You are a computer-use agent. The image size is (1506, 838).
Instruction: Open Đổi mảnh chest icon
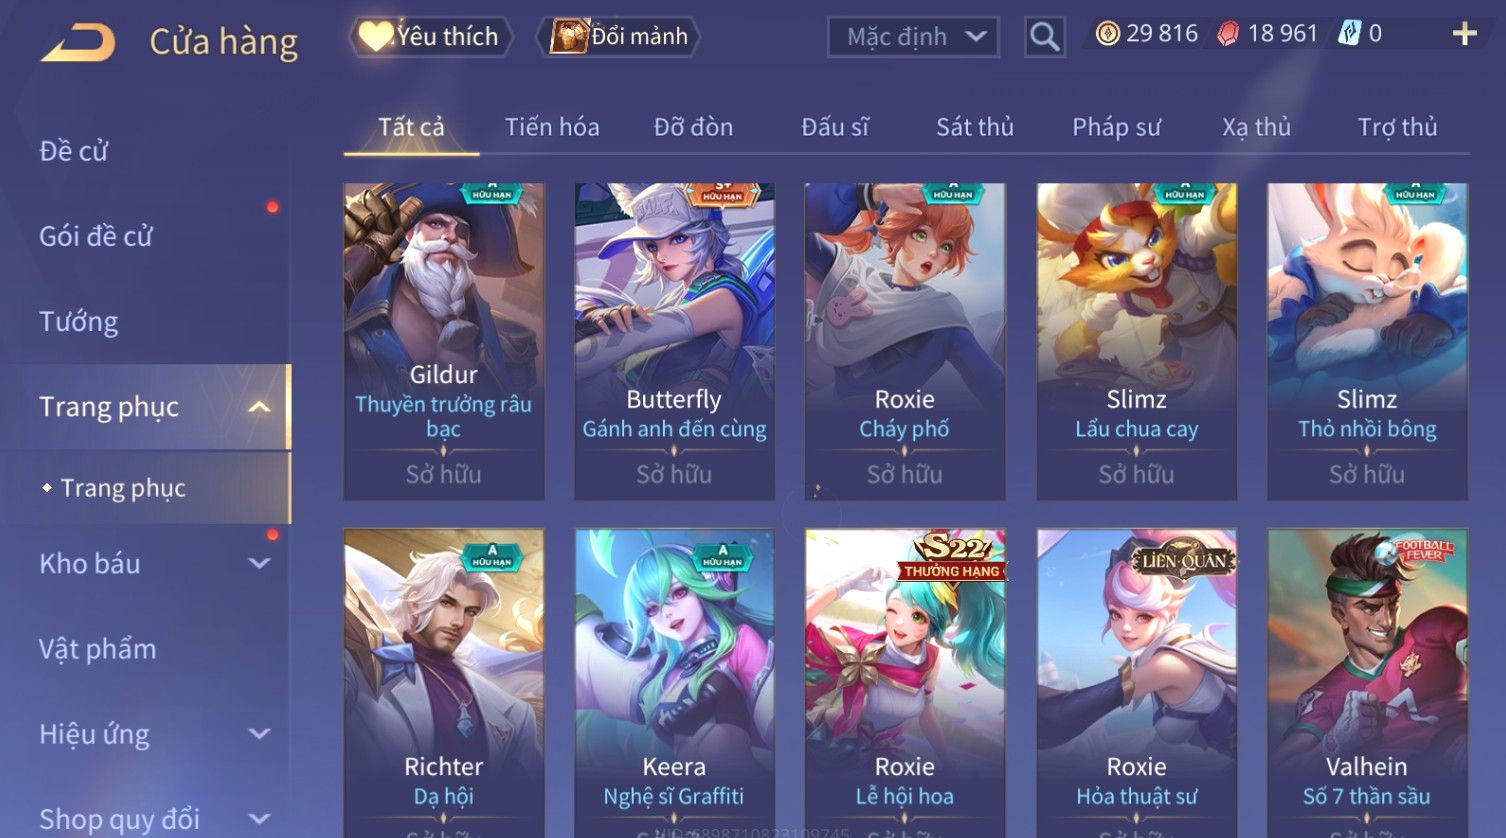click(x=569, y=36)
